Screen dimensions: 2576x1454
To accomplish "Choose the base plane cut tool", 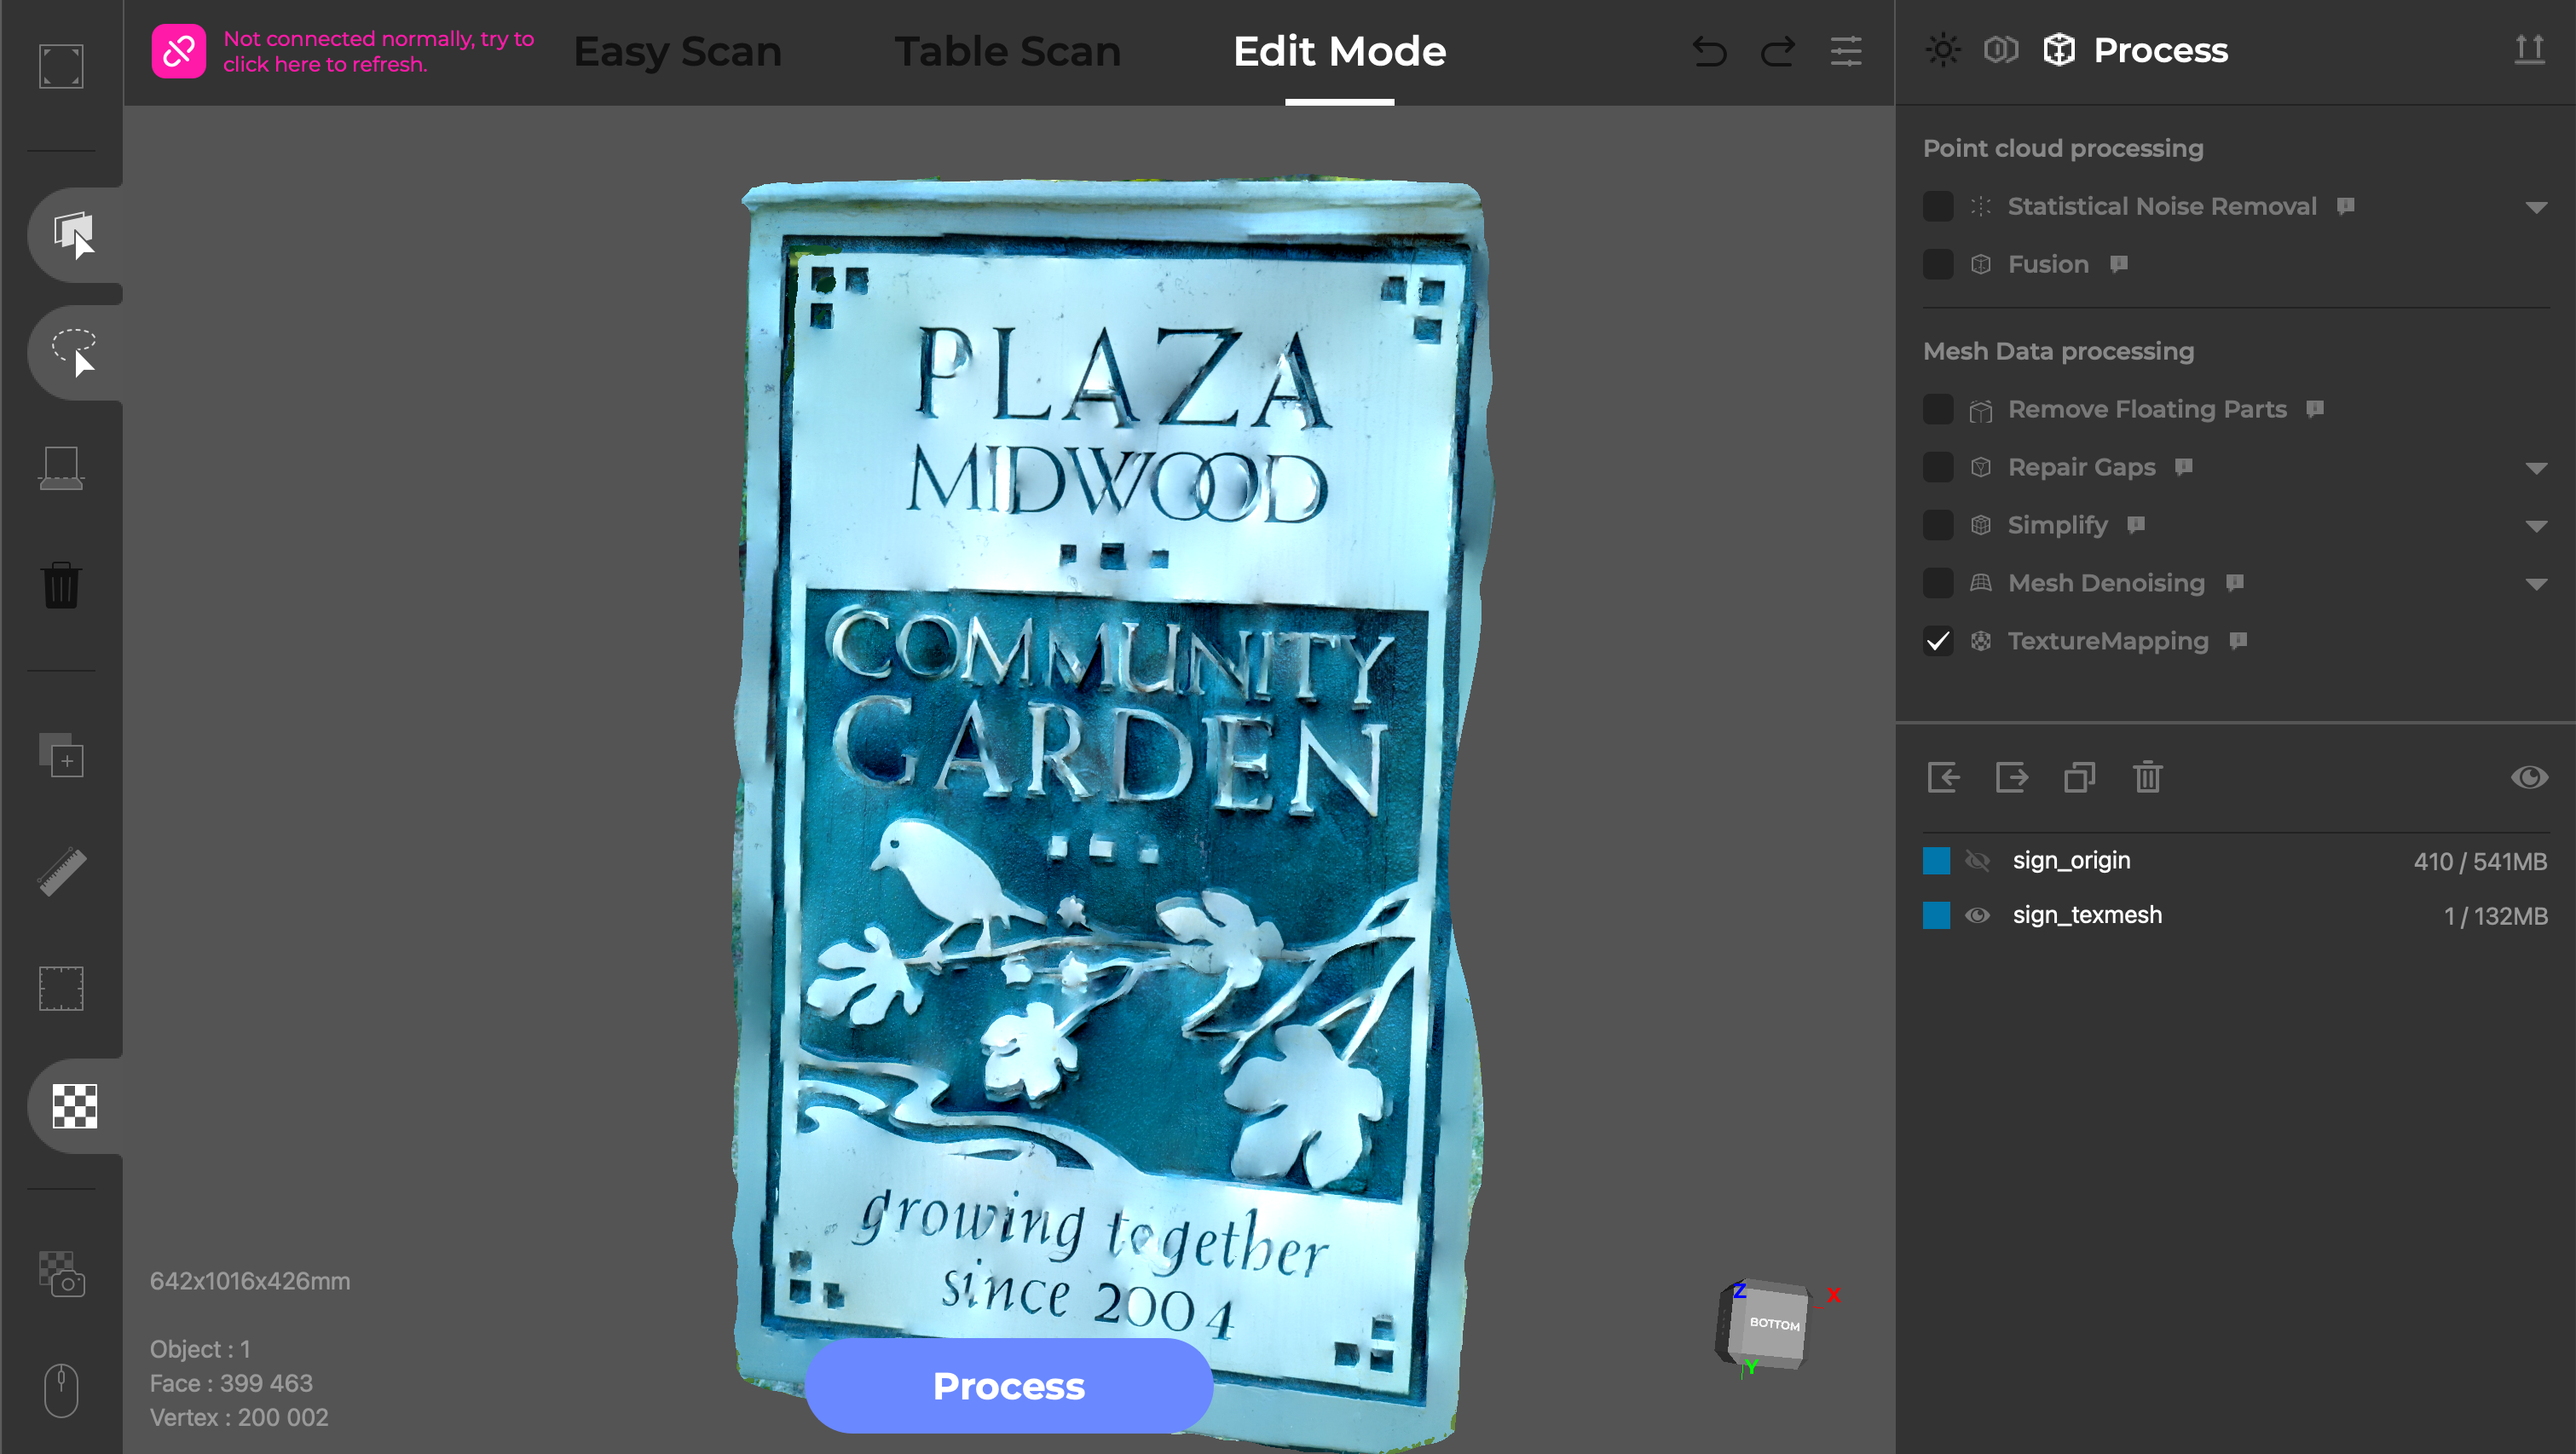I will (x=61, y=468).
